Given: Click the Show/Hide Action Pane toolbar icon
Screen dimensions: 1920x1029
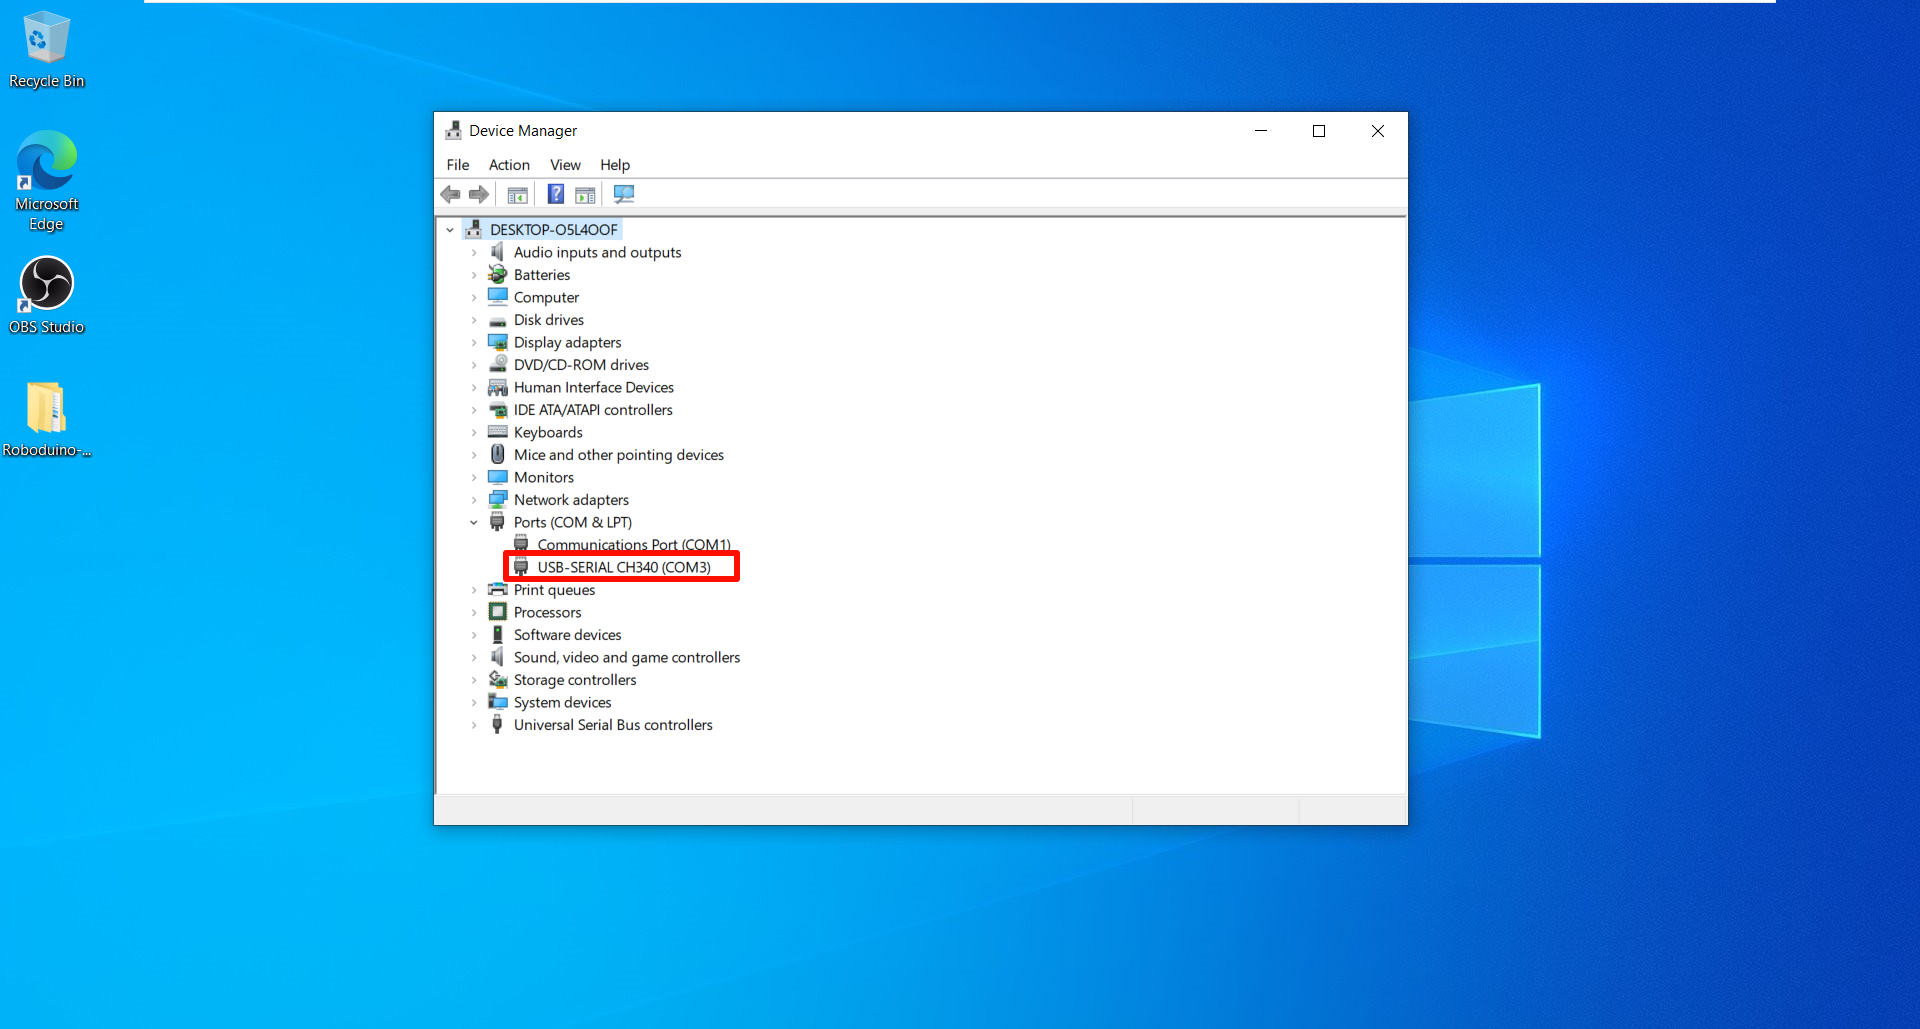Looking at the screenshot, I should (585, 194).
